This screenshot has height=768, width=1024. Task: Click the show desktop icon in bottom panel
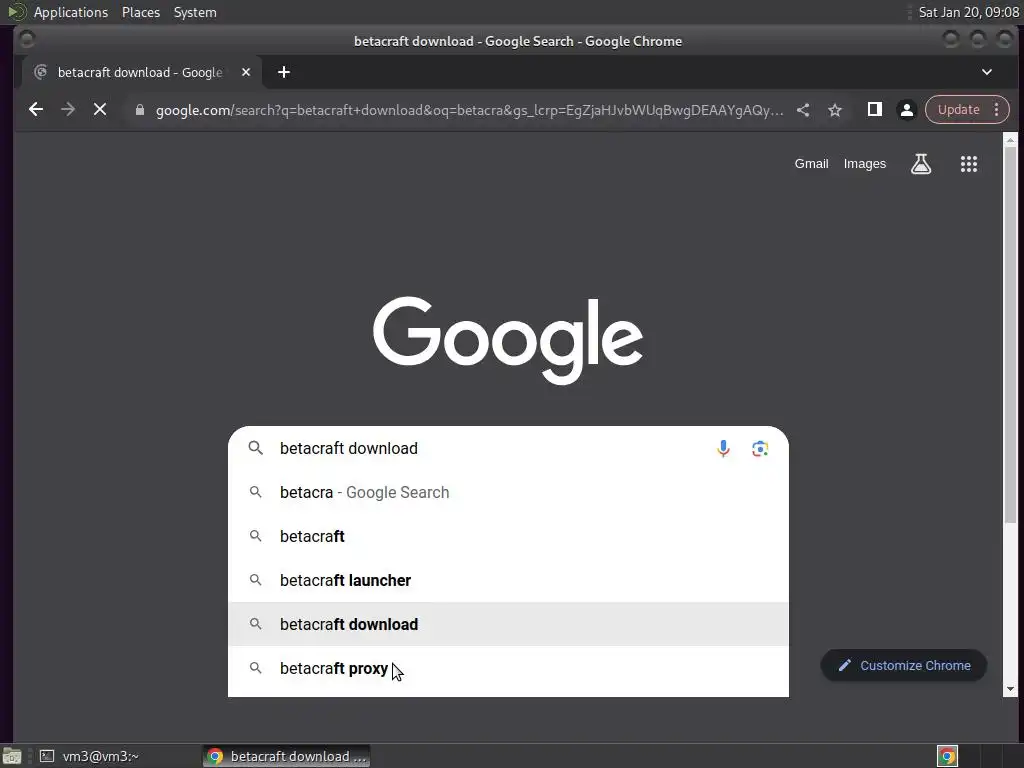[x=12, y=756]
